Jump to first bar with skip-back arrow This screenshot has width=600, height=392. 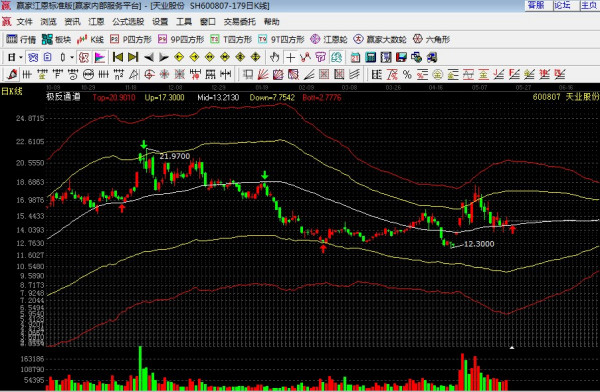click(118, 57)
